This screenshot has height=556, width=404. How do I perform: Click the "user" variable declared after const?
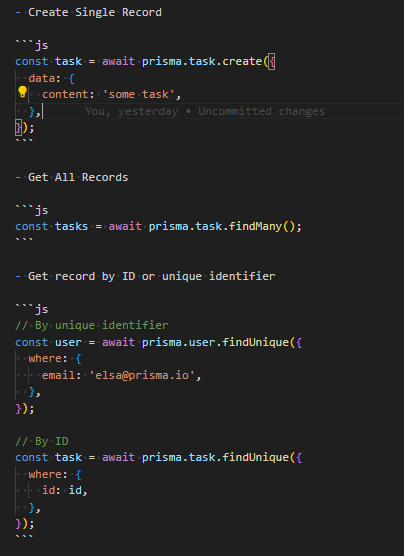[x=68, y=342]
